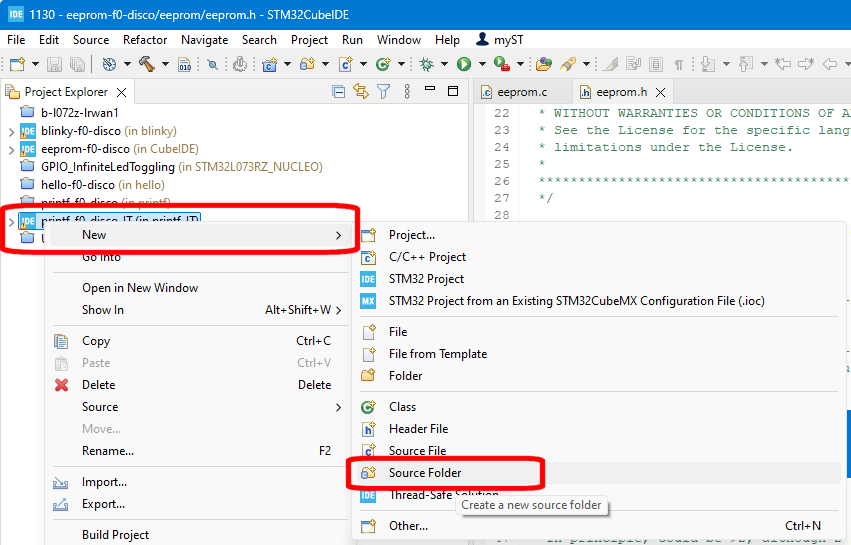The height and width of the screenshot is (545, 851).
Task: Select Other... in the New submenu
Action: click(x=599, y=526)
